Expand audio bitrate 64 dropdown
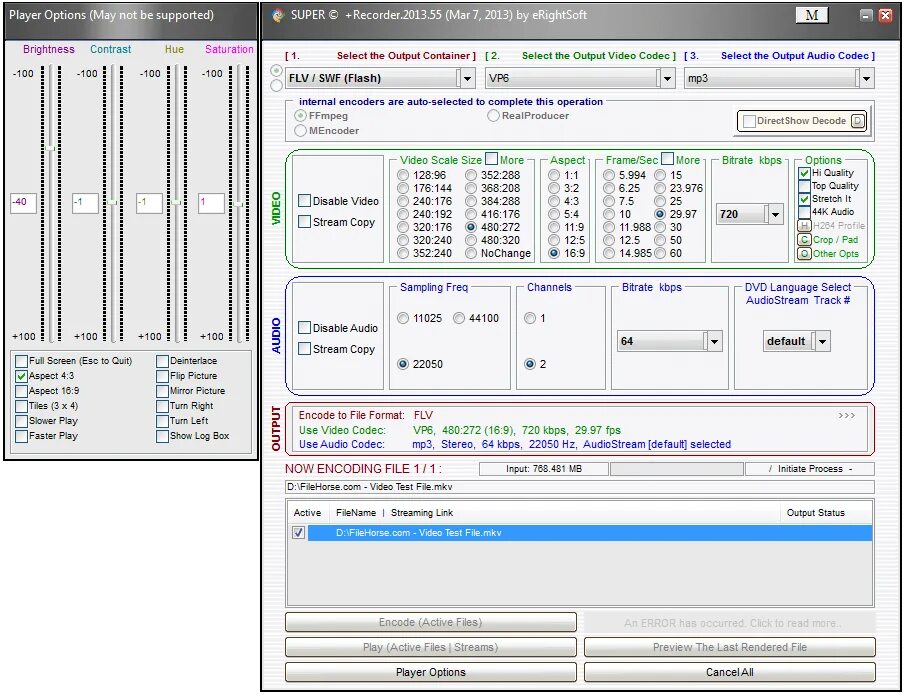This screenshot has width=905, height=695. tap(715, 341)
